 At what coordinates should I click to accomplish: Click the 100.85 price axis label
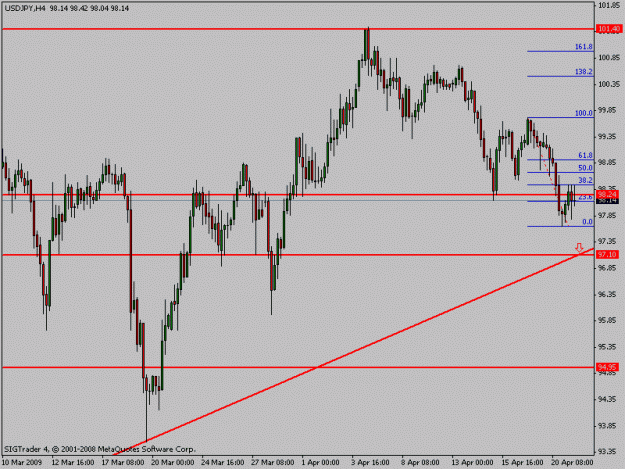(609, 58)
